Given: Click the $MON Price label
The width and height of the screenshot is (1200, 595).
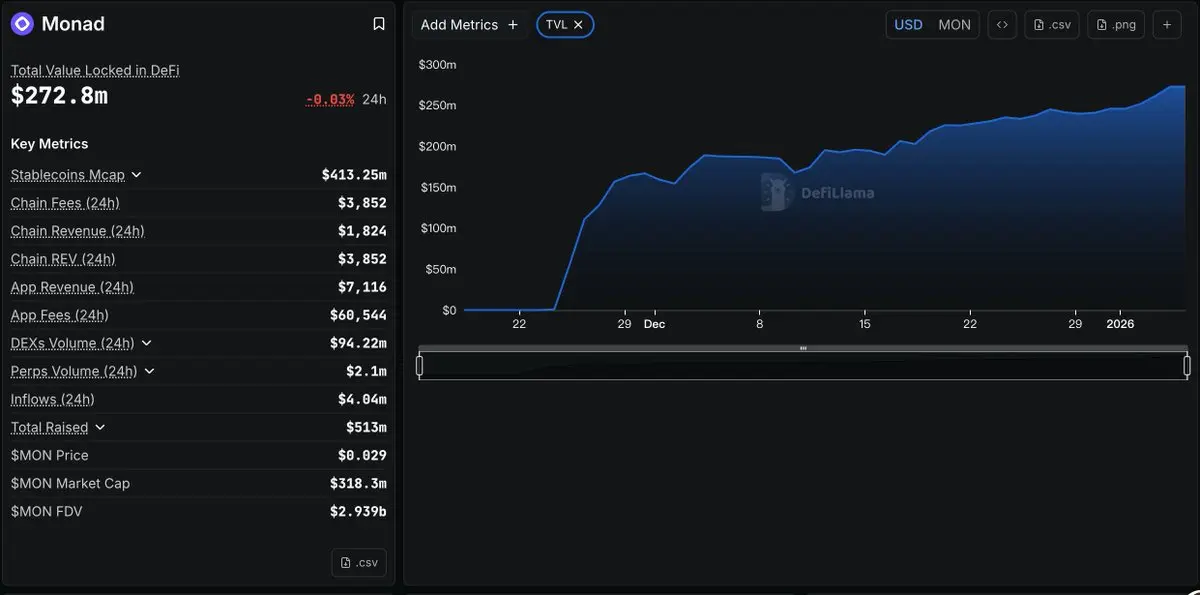Looking at the screenshot, I should [50, 455].
